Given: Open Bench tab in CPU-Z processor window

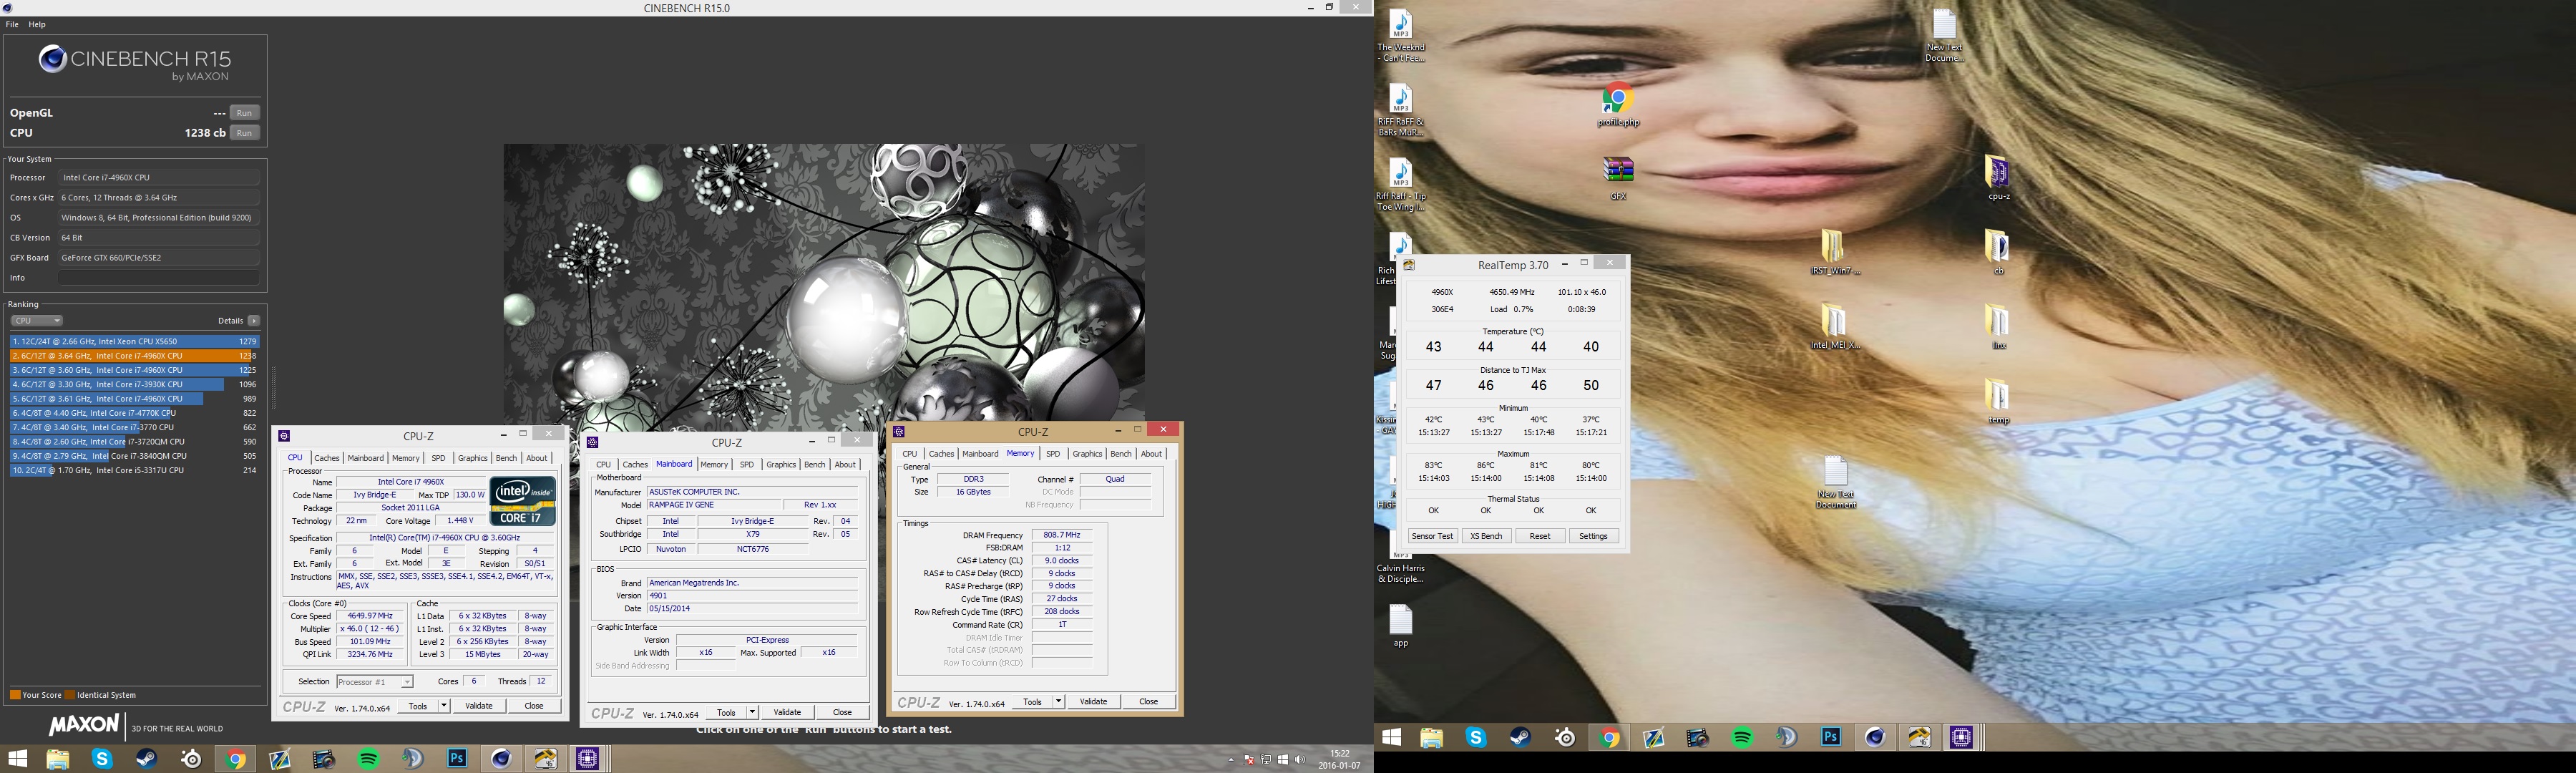Looking at the screenshot, I should coord(506,458).
